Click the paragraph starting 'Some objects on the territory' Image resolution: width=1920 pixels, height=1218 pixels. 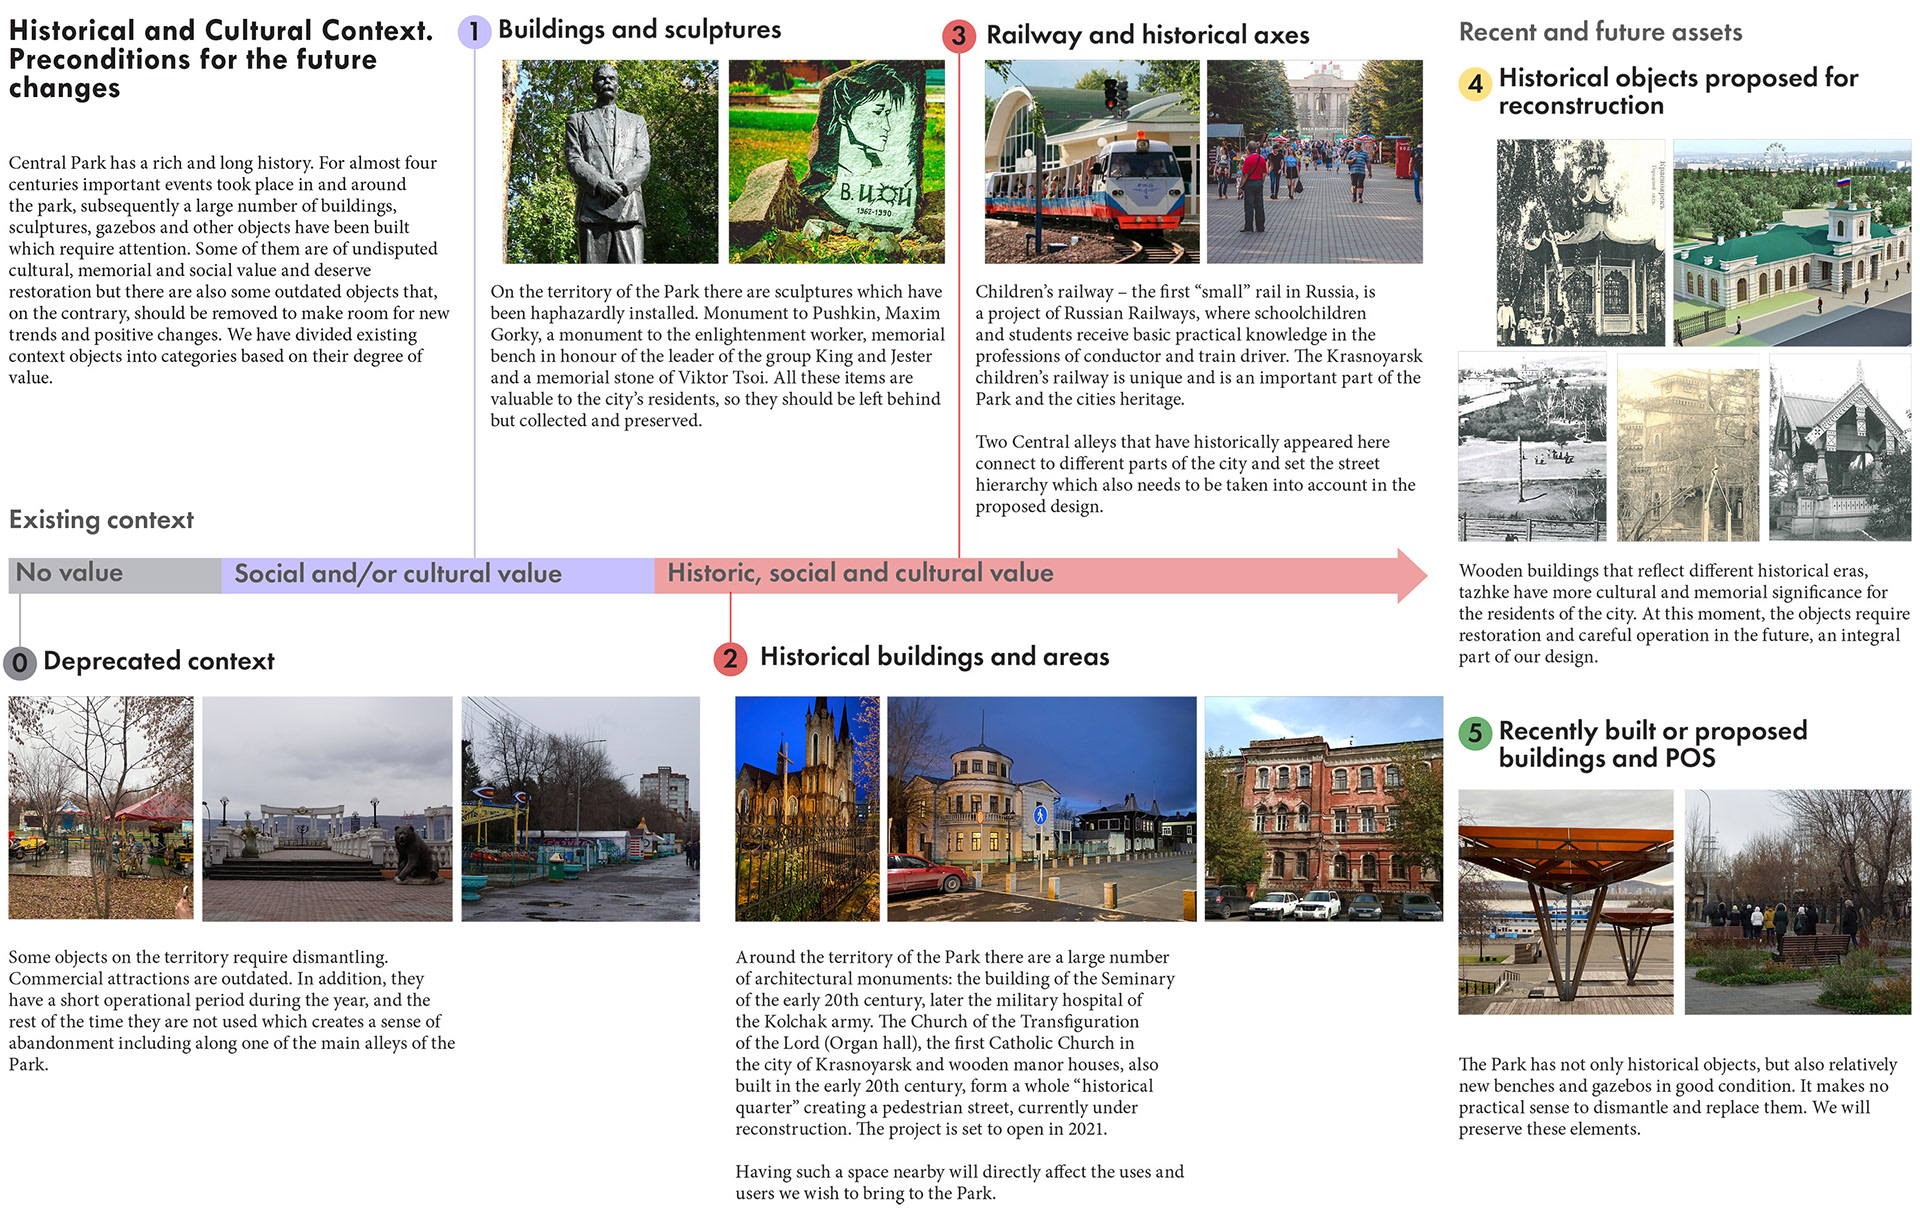tap(232, 1010)
